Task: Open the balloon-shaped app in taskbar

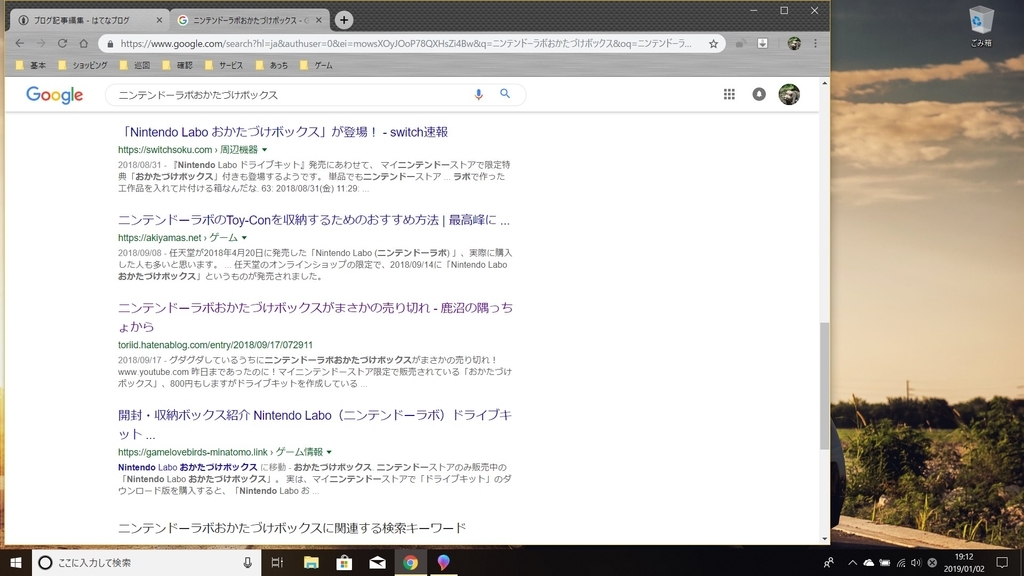Action: coord(443,562)
